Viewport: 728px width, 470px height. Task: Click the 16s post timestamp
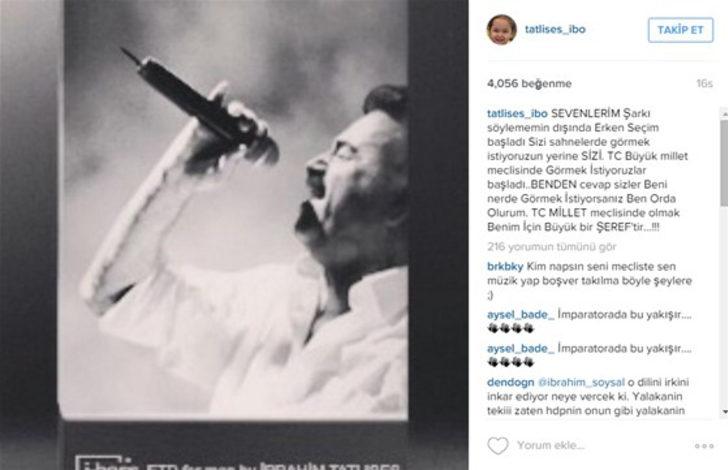tap(704, 84)
